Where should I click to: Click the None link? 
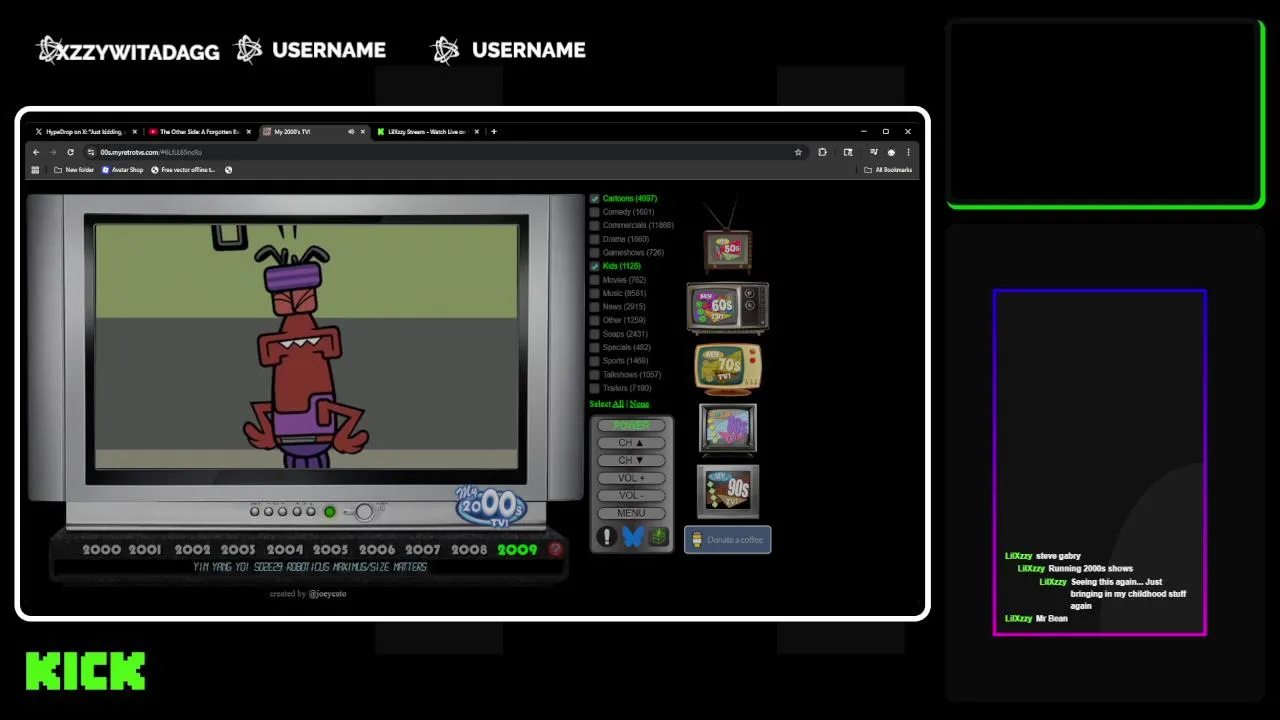[x=639, y=404]
